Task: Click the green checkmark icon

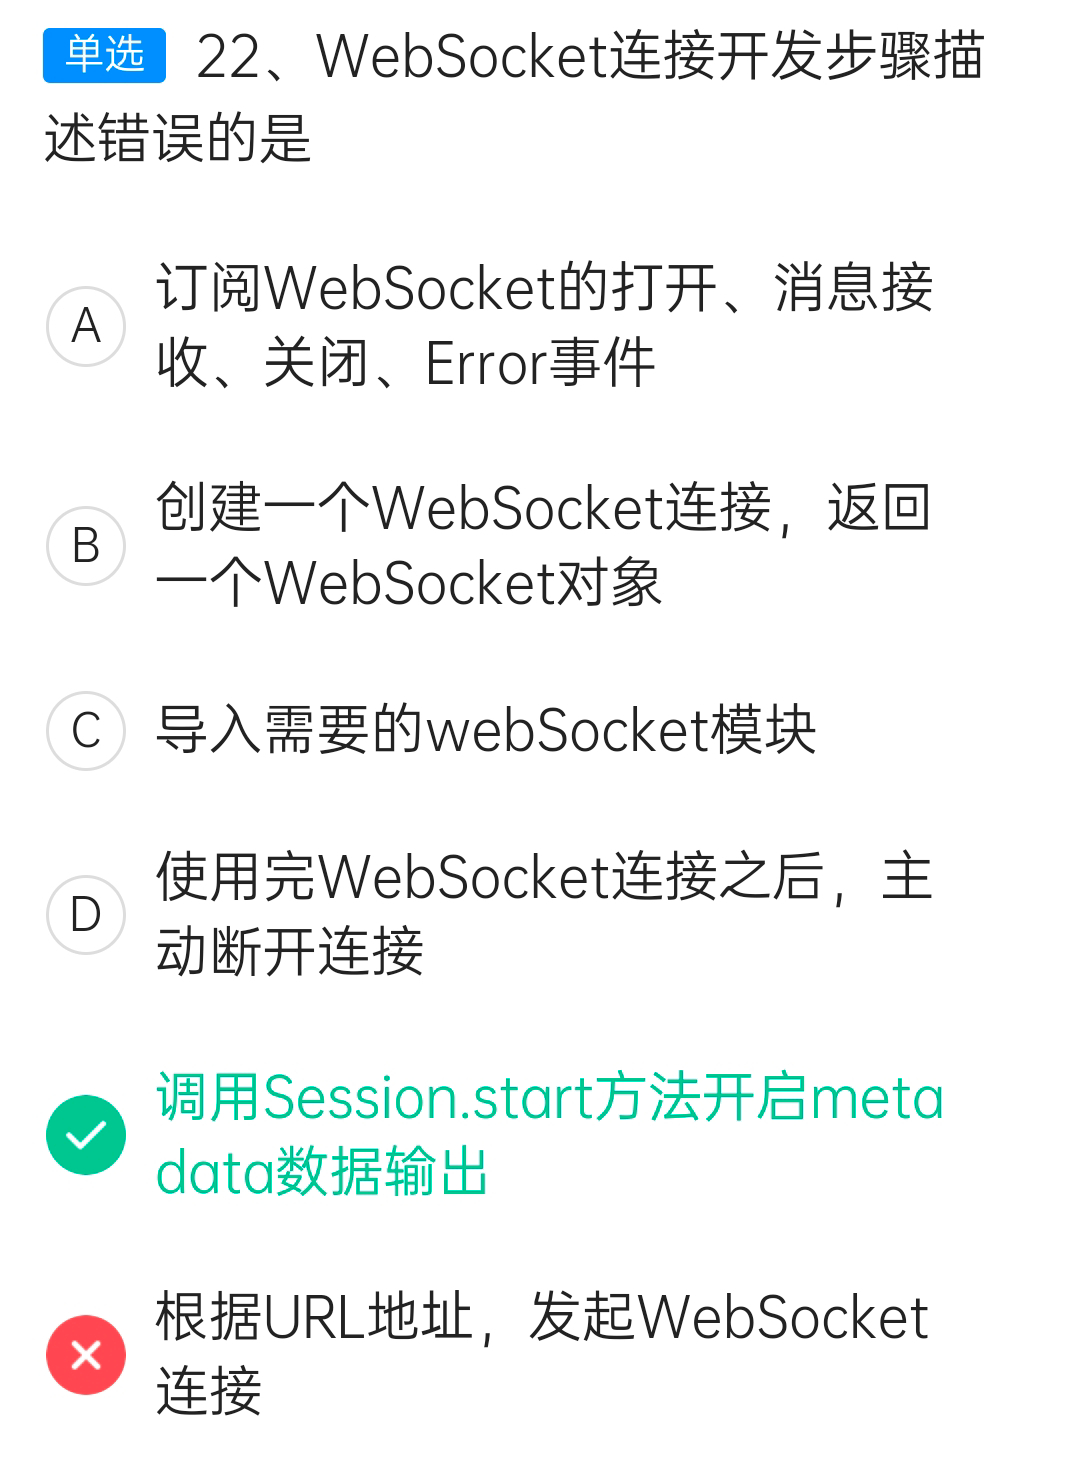Action: point(86,1135)
